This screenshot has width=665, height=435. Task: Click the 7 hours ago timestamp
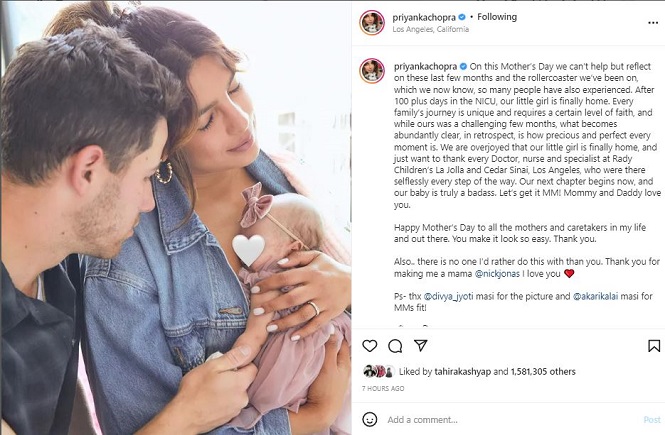click(383, 388)
